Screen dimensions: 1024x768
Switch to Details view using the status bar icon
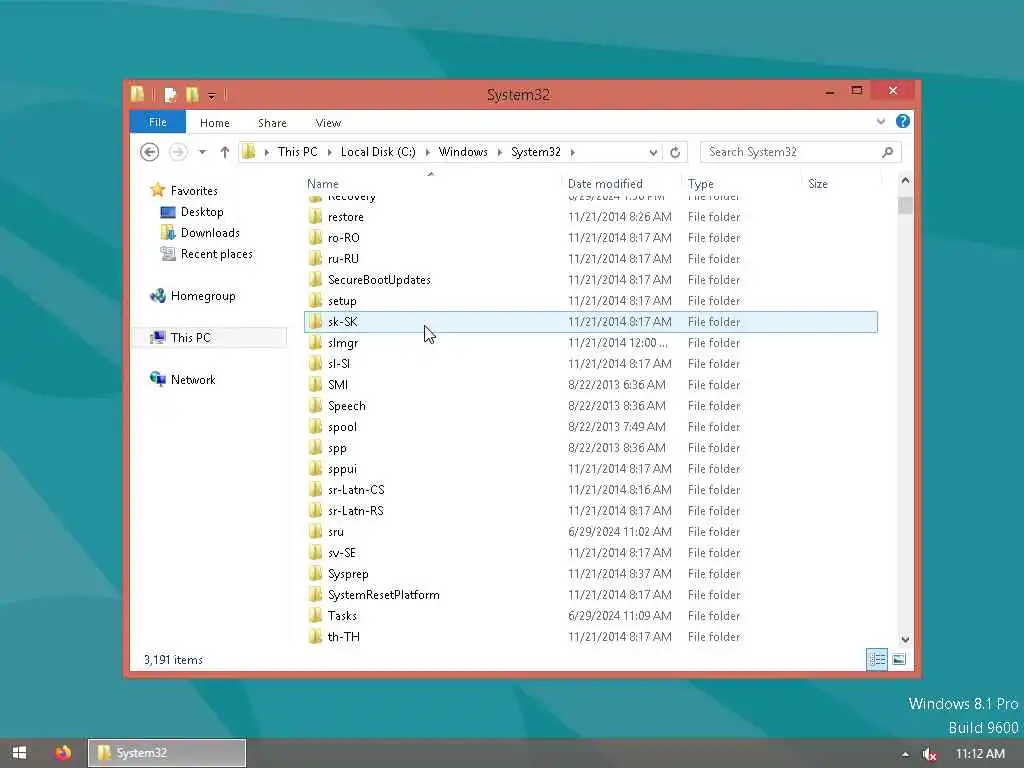876,660
